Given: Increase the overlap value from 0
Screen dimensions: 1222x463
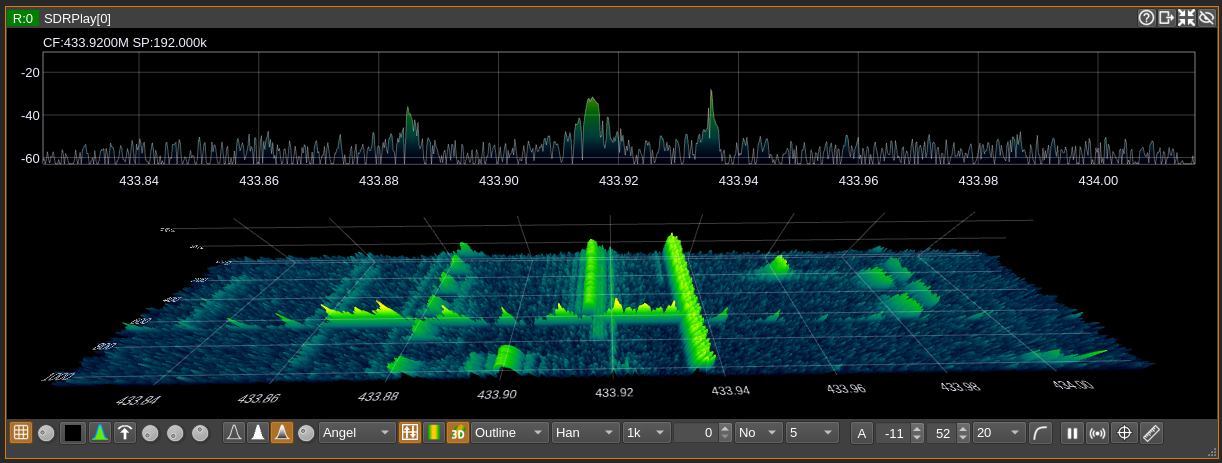Looking at the screenshot, I should coord(725,428).
